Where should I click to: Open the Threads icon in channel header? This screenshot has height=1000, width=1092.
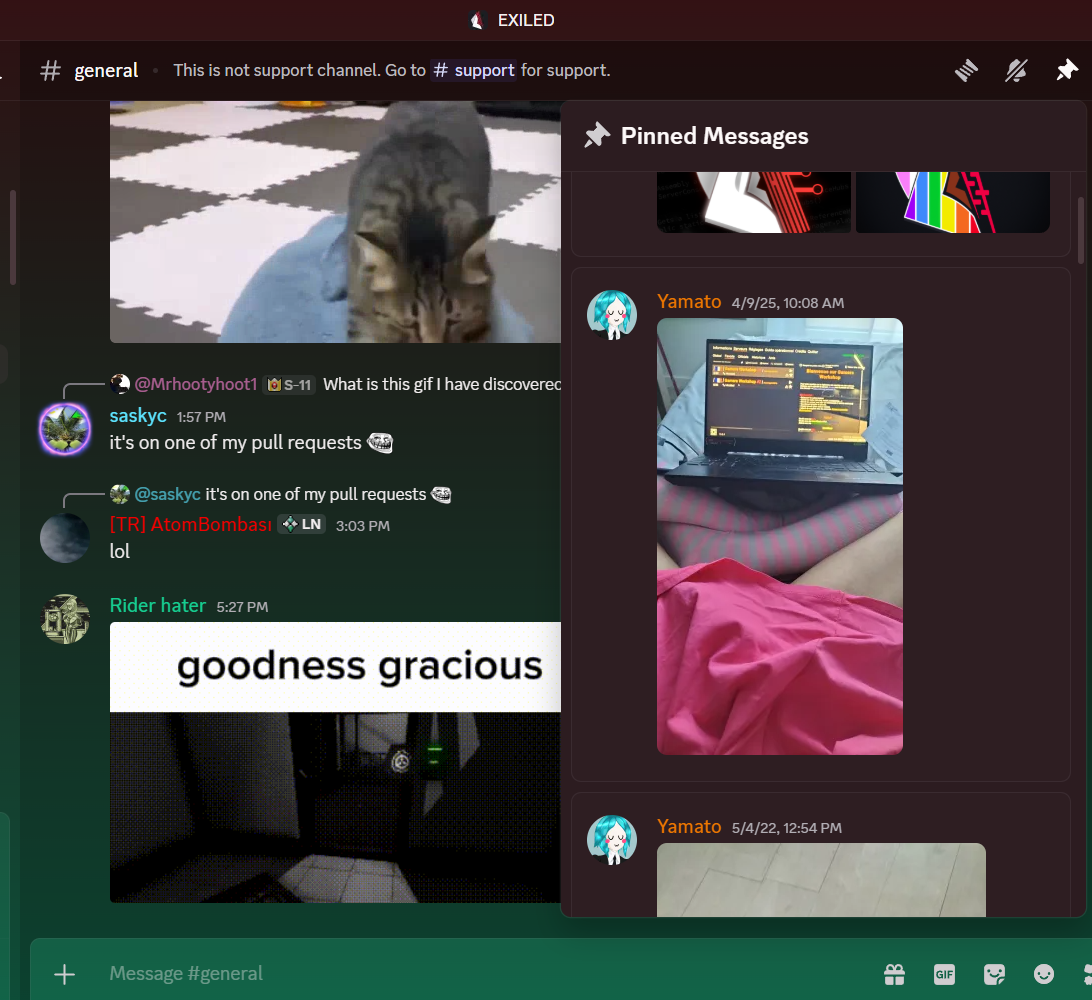966,70
